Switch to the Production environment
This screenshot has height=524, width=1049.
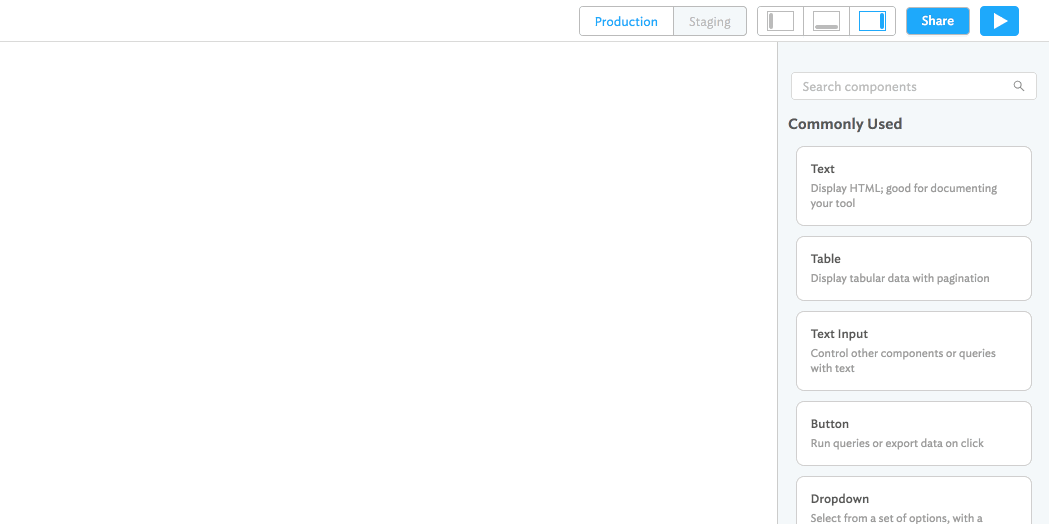pos(626,21)
